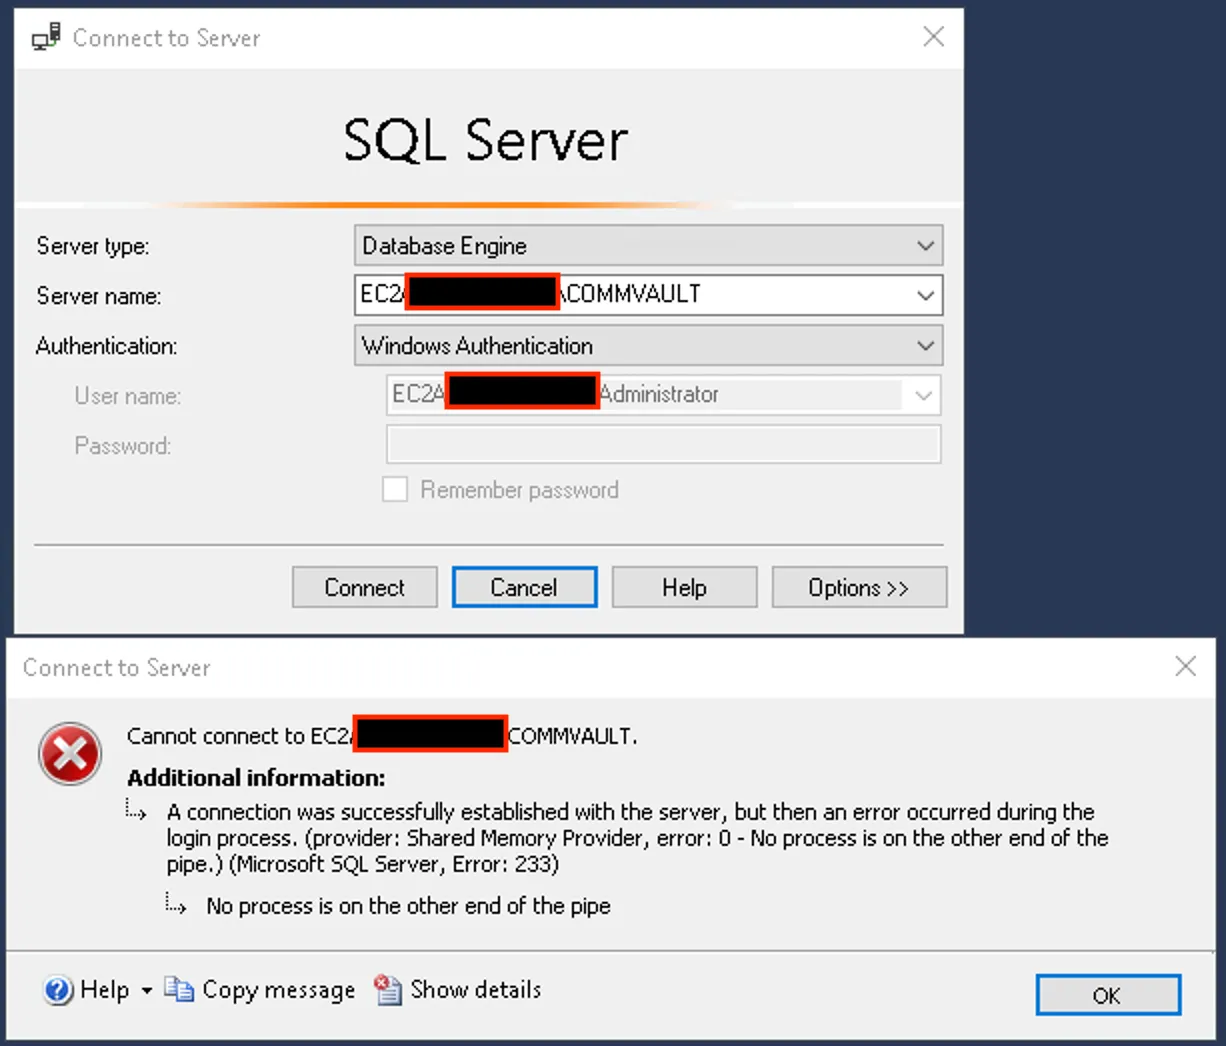This screenshot has width=1226, height=1046.
Task: Click the nested 'No process' arrow icon
Action: pyautogui.click(x=176, y=905)
